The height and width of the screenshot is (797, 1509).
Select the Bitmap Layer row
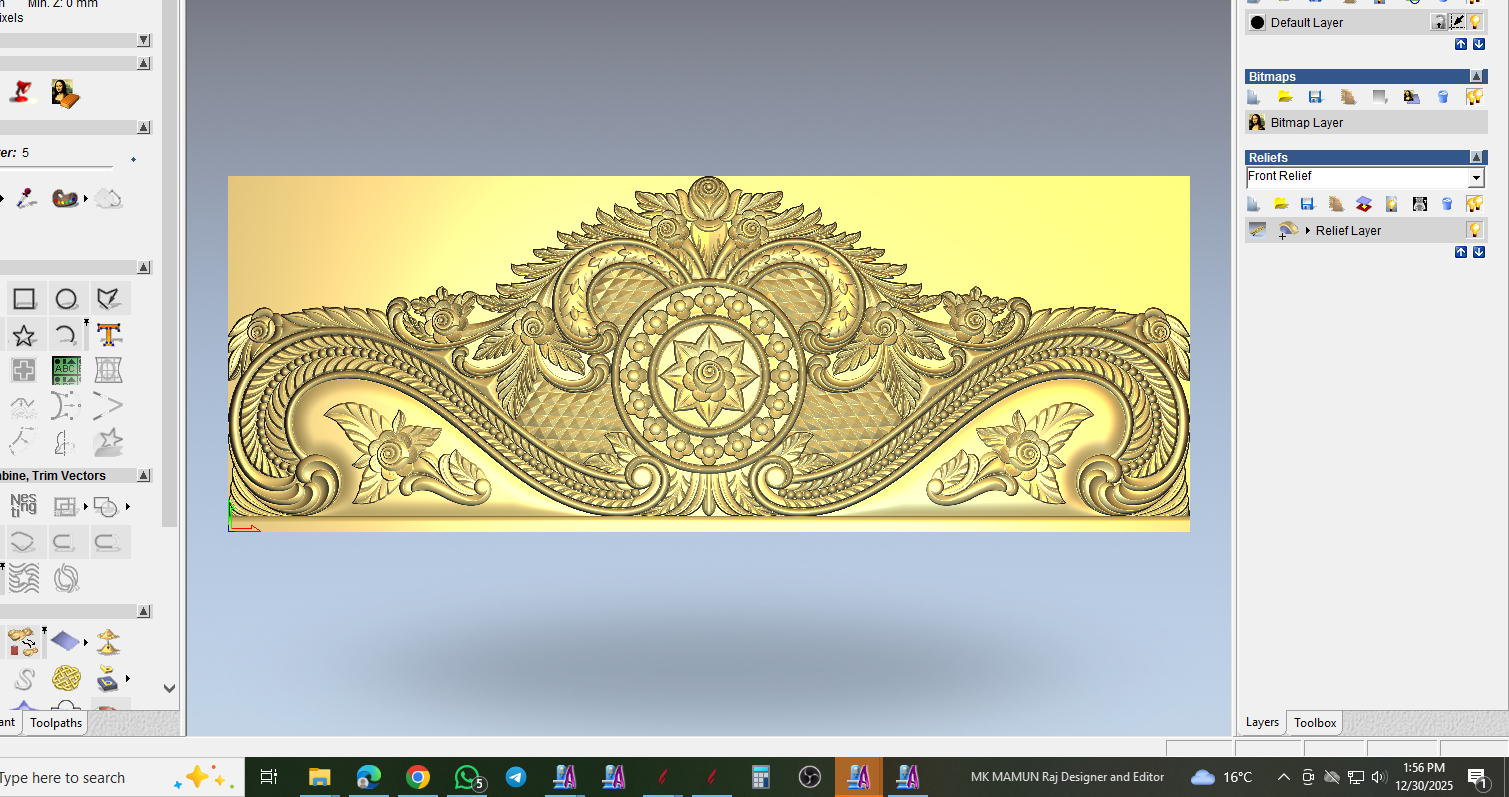1366,123
